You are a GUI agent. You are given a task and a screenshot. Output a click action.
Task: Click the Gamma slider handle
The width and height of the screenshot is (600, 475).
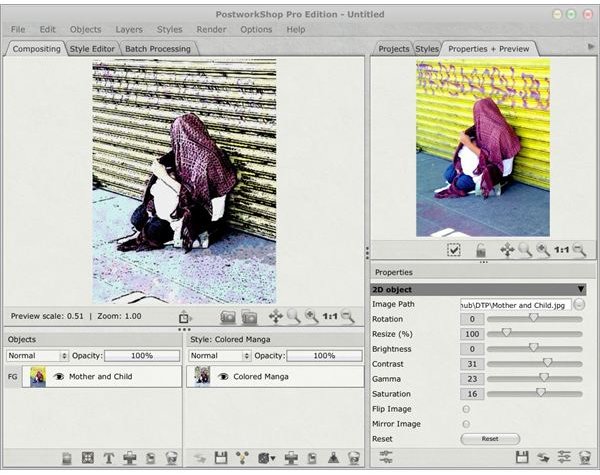544,377
